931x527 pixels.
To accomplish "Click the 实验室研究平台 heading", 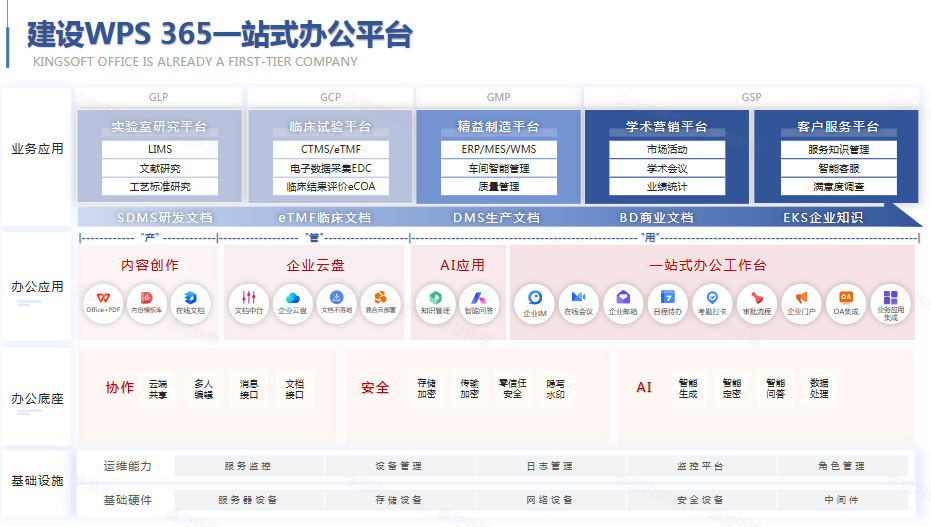I will 159,126.
